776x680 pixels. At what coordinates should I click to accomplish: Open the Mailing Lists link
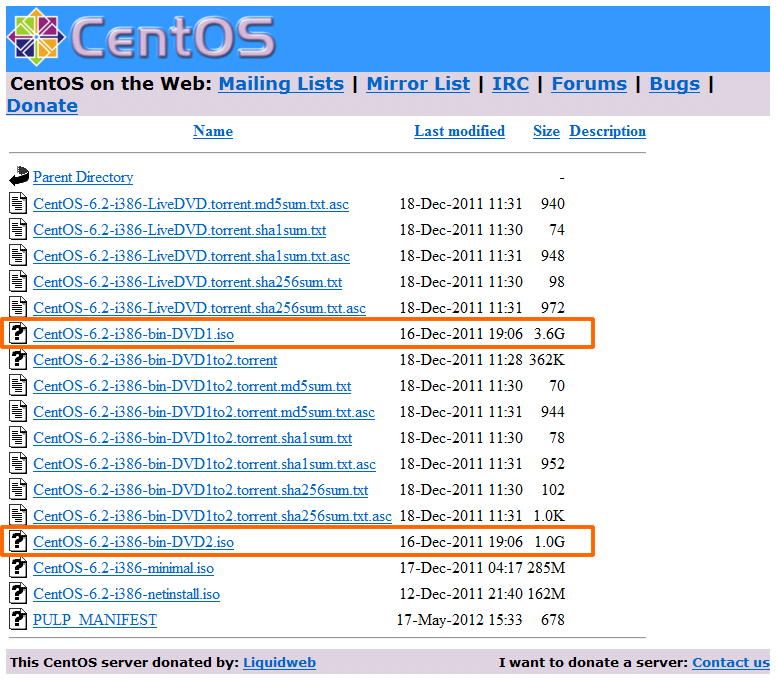click(x=281, y=84)
